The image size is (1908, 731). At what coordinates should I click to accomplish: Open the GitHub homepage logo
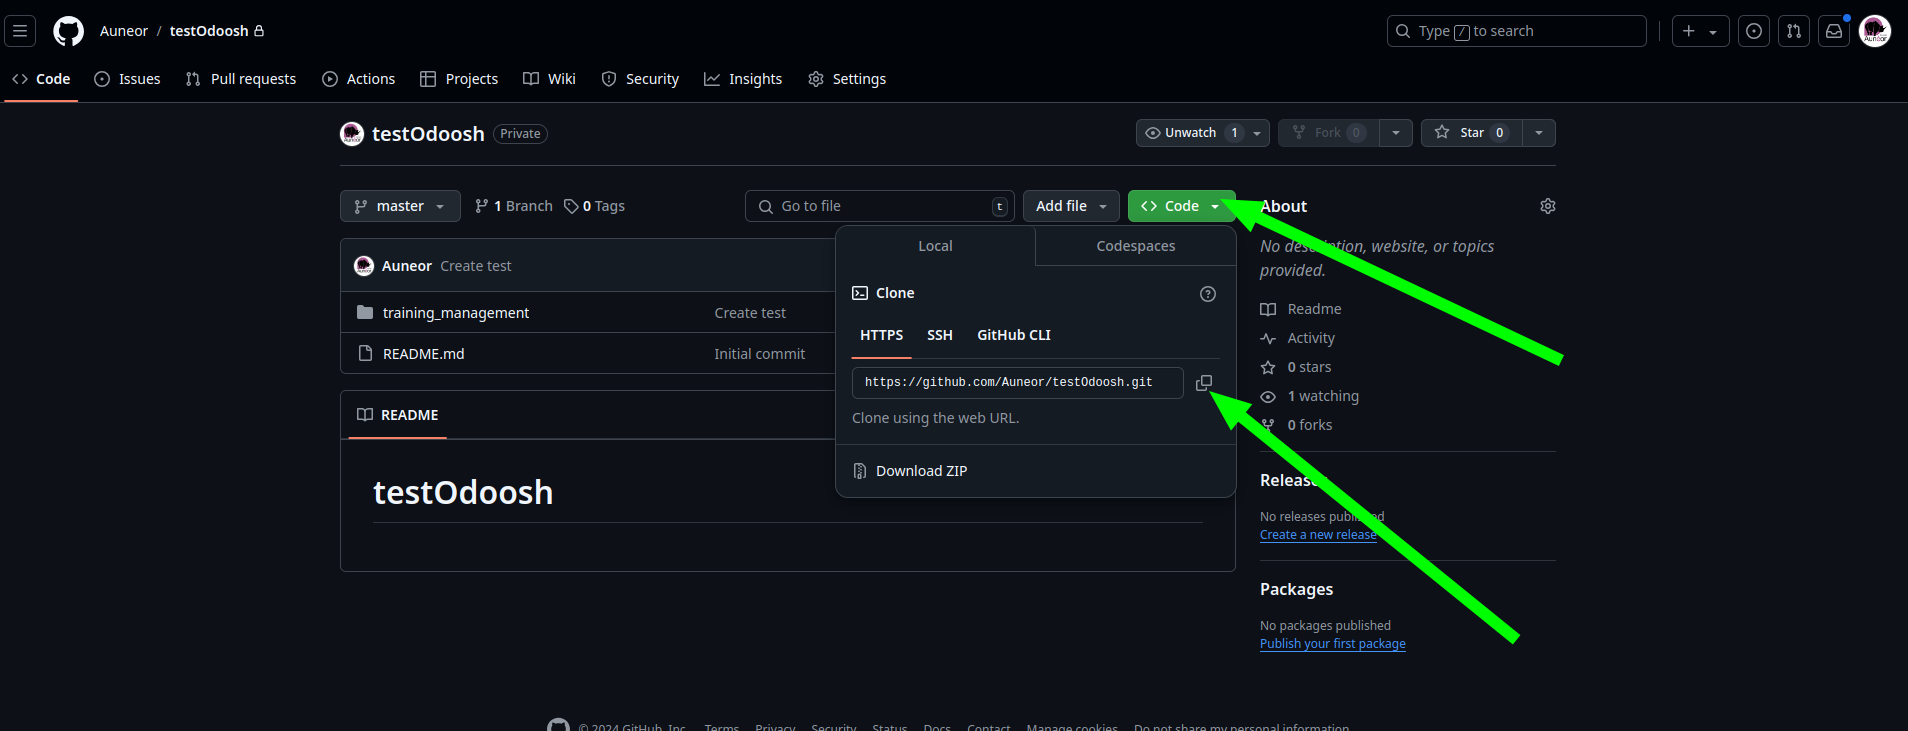pyautogui.click(x=68, y=31)
